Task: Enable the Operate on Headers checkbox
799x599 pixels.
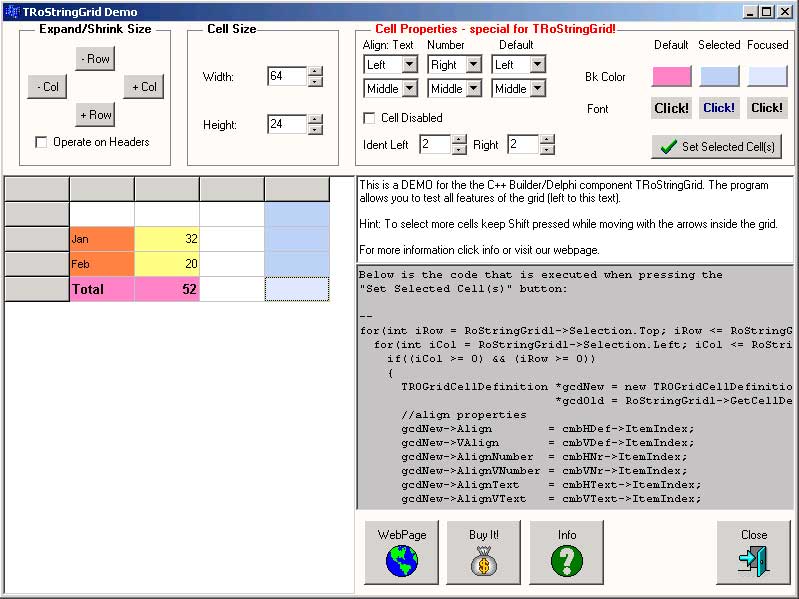Action: coord(41,142)
